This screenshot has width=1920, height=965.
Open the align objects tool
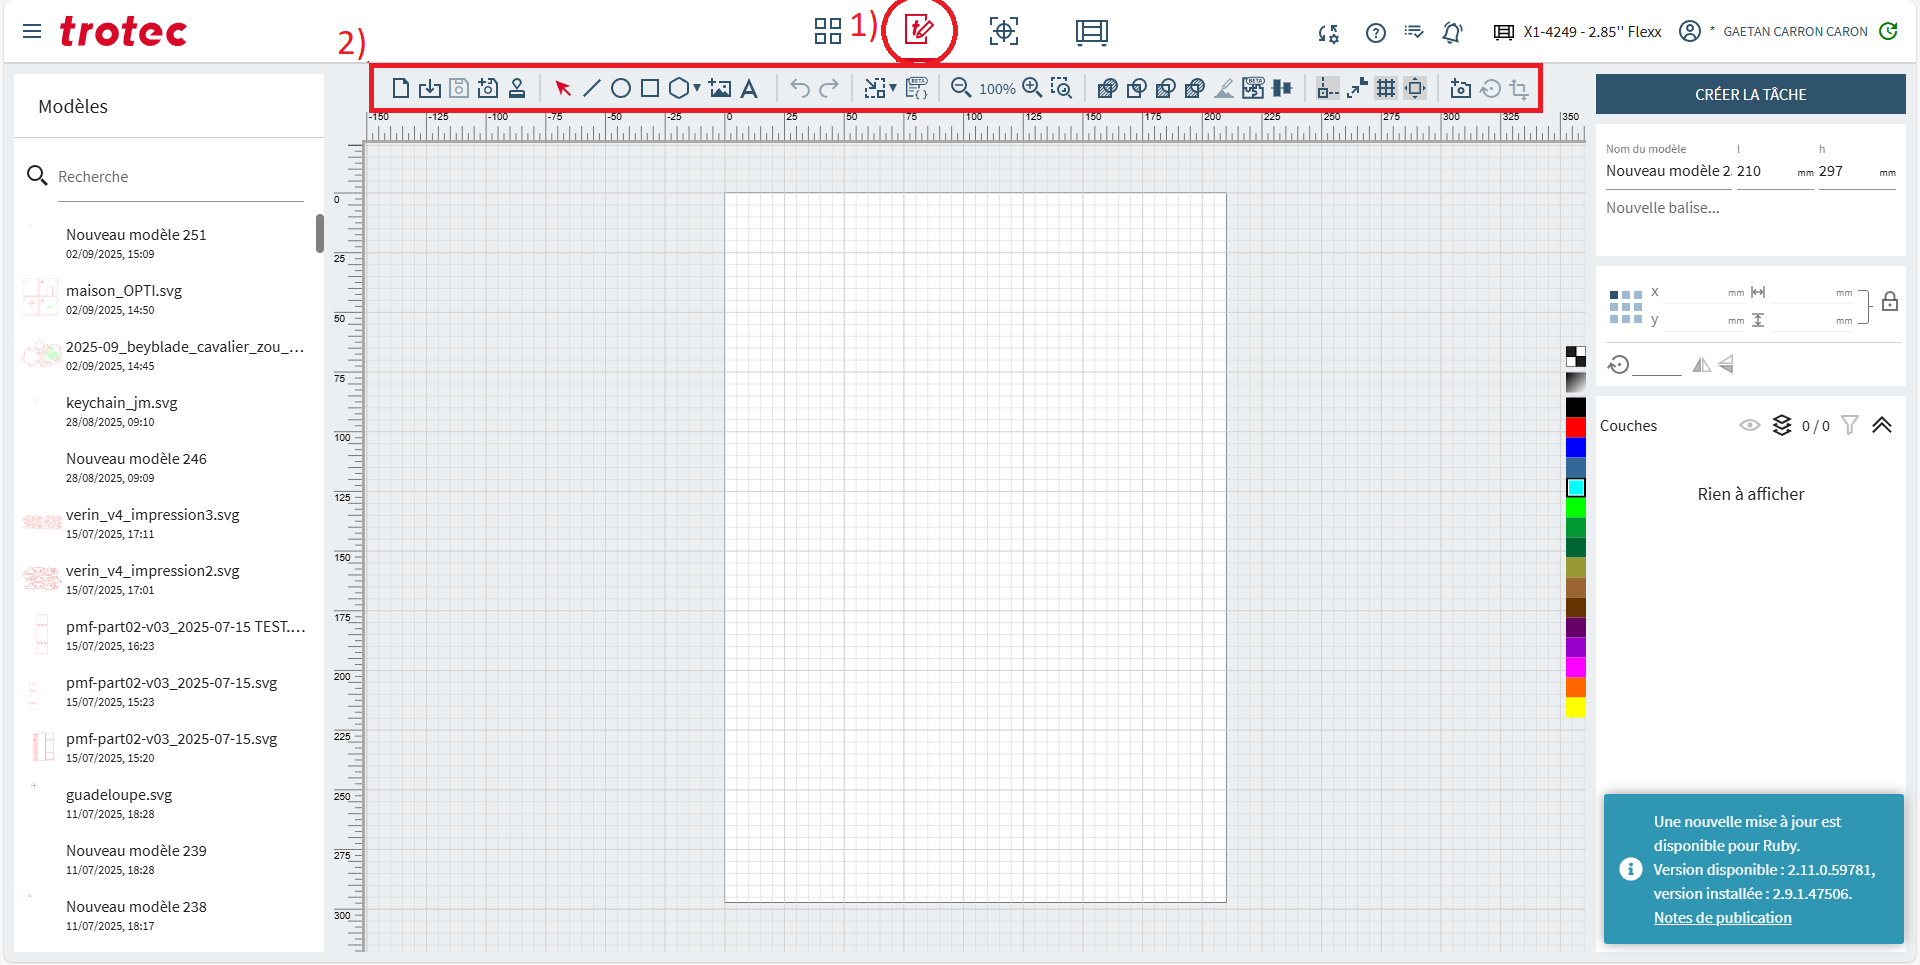point(1282,88)
